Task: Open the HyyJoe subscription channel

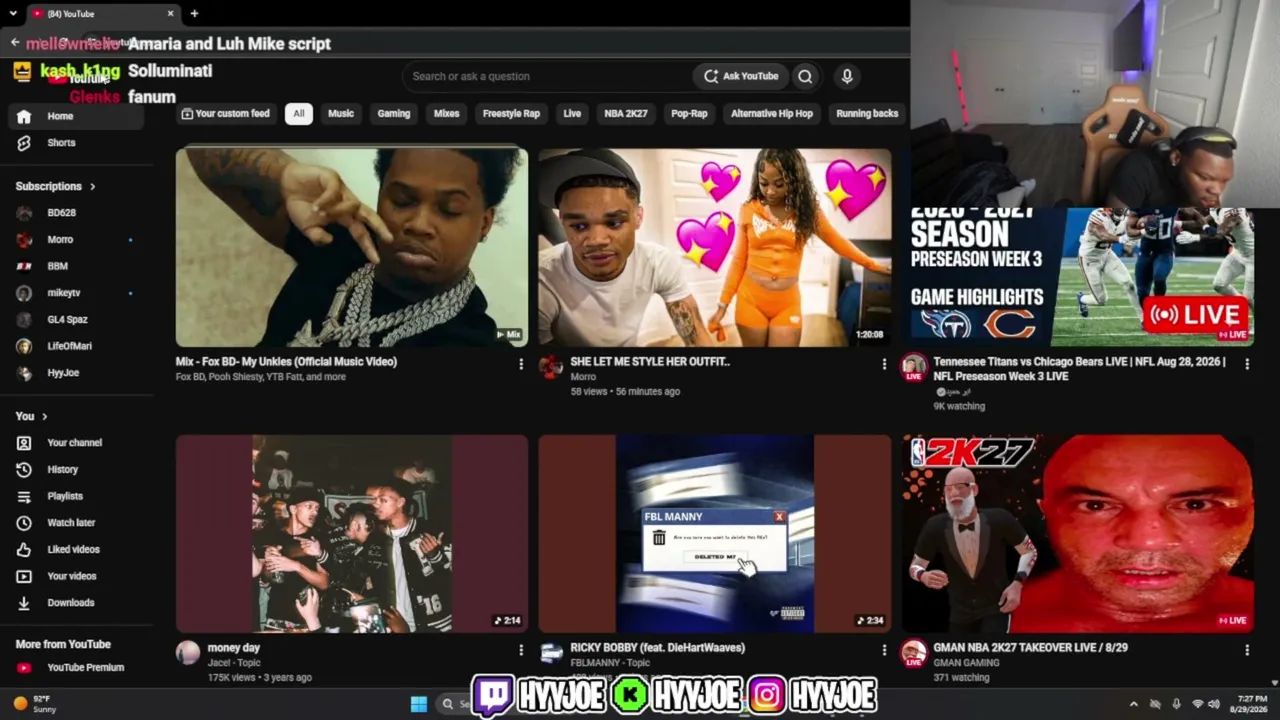Action: 75,373
